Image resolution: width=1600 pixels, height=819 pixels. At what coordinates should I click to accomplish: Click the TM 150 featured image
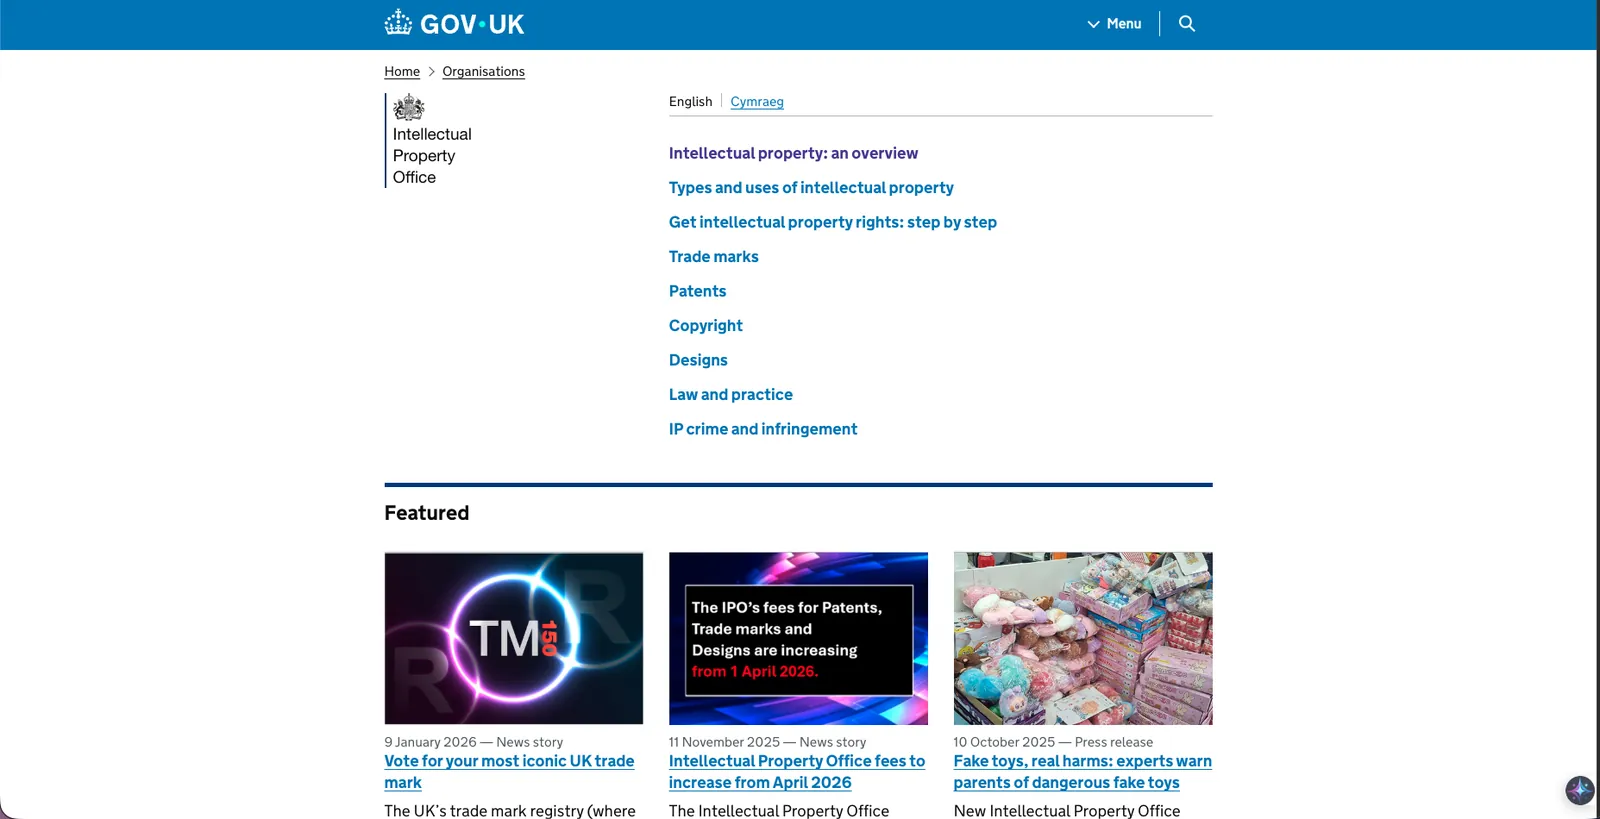click(514, 638)
